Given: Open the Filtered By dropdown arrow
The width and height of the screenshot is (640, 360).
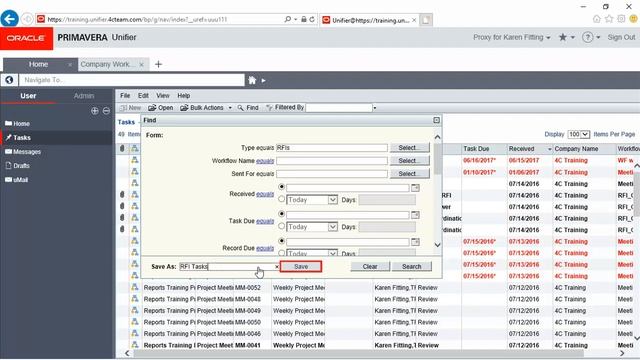Looking at the screenshot, I should pyautogui.click(x=375, y=108).
